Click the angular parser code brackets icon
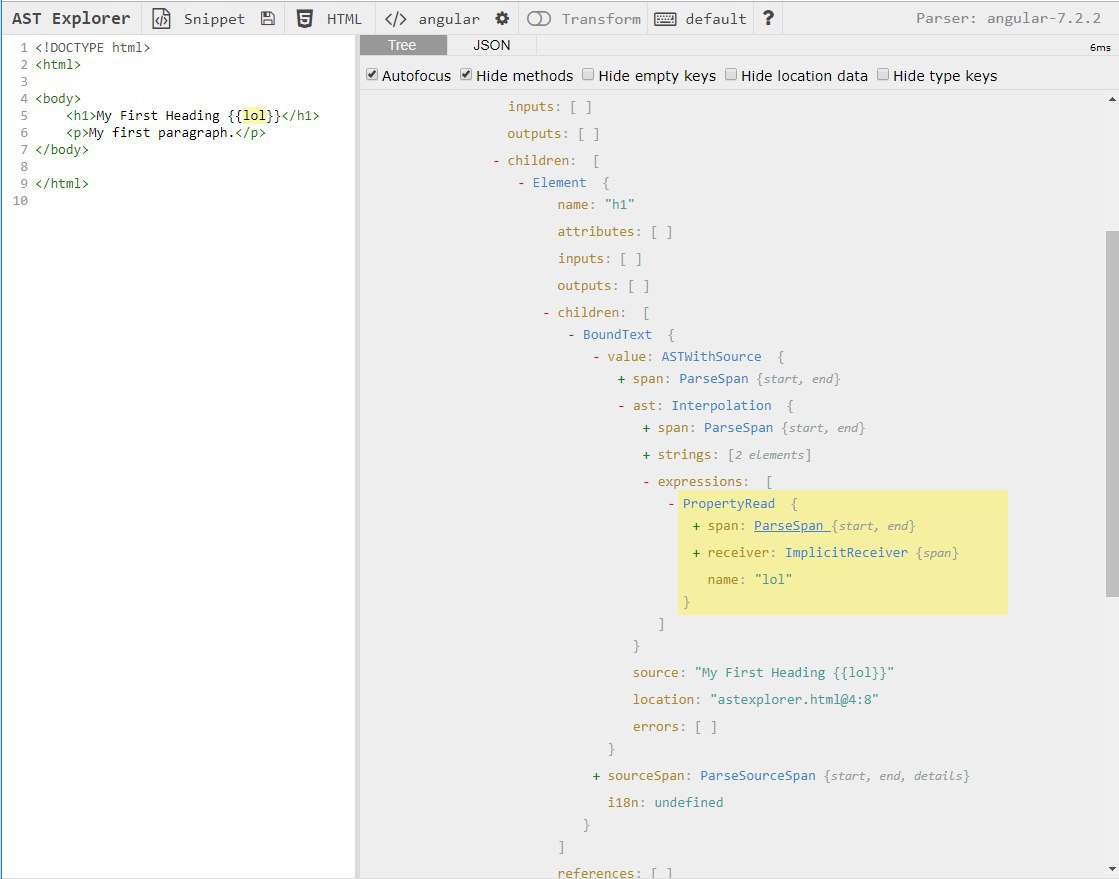 pyautogui.click(x=396, y=19)
